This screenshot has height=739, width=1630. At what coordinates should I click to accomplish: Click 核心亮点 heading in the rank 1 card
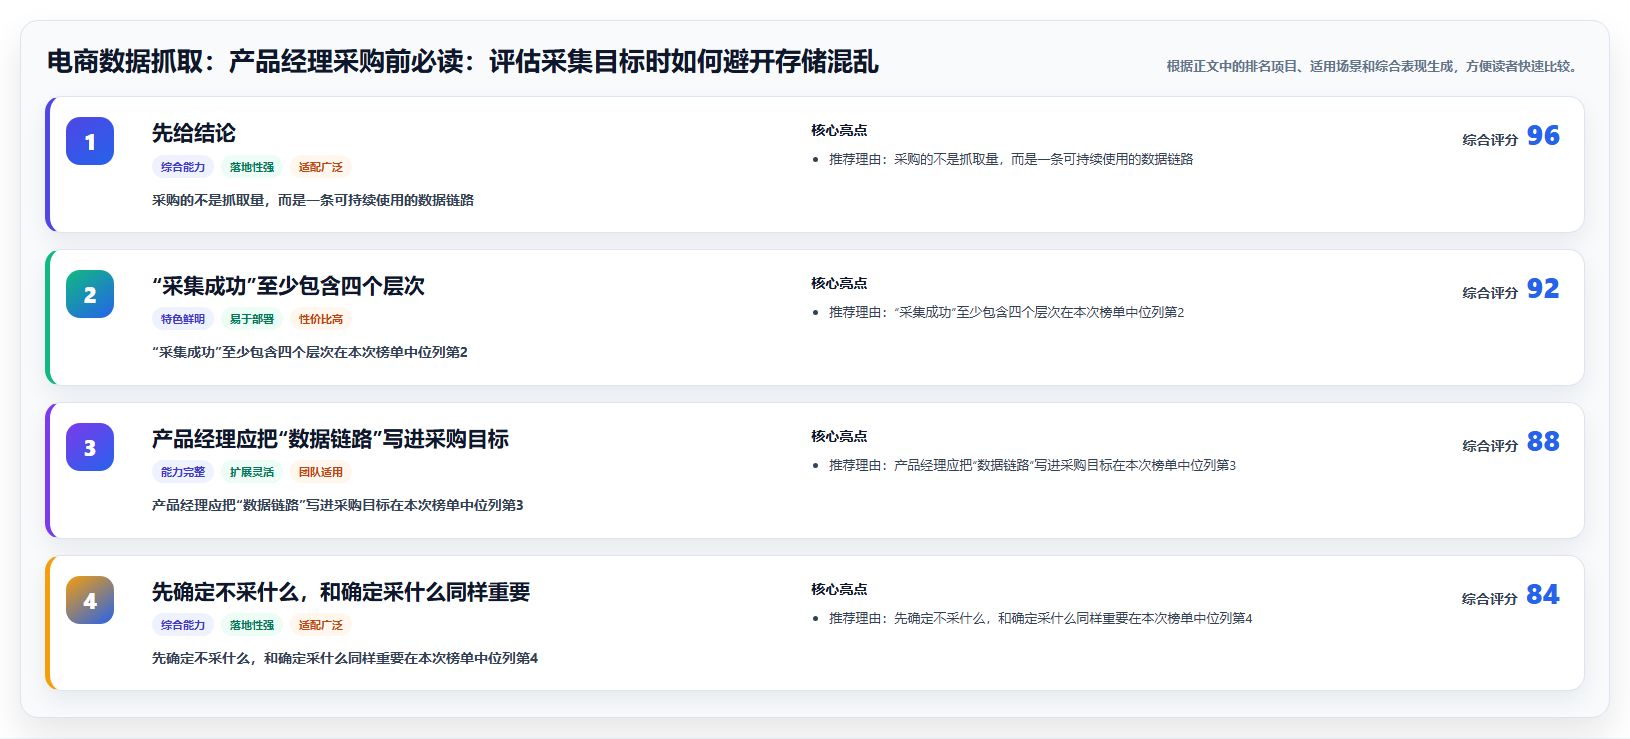tap(839, 130)
